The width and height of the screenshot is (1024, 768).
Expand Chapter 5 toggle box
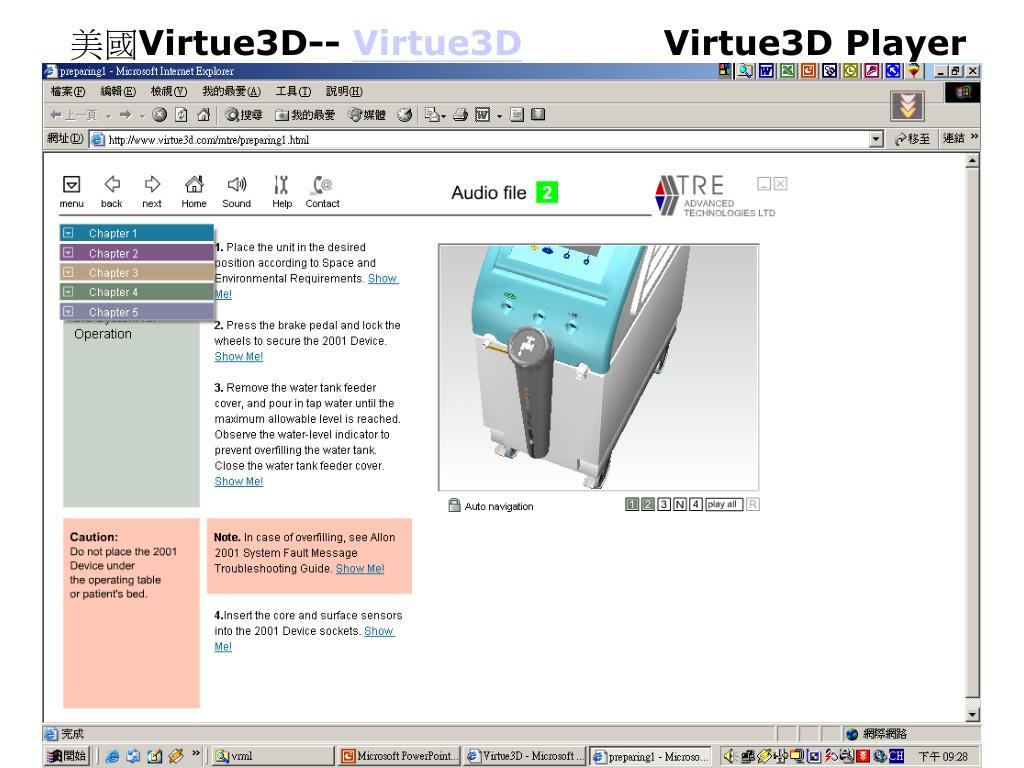pyautogui.click(x=68, y=312)
